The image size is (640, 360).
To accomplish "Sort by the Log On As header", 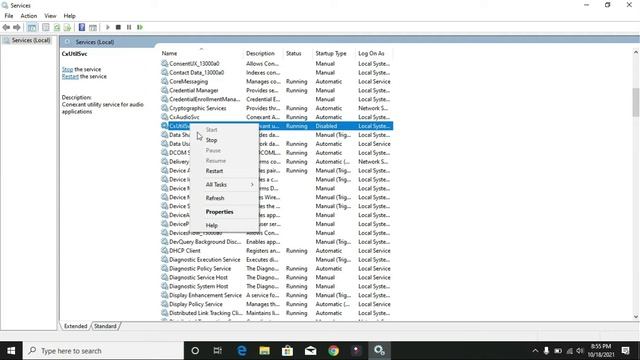I will coord(374,53).
